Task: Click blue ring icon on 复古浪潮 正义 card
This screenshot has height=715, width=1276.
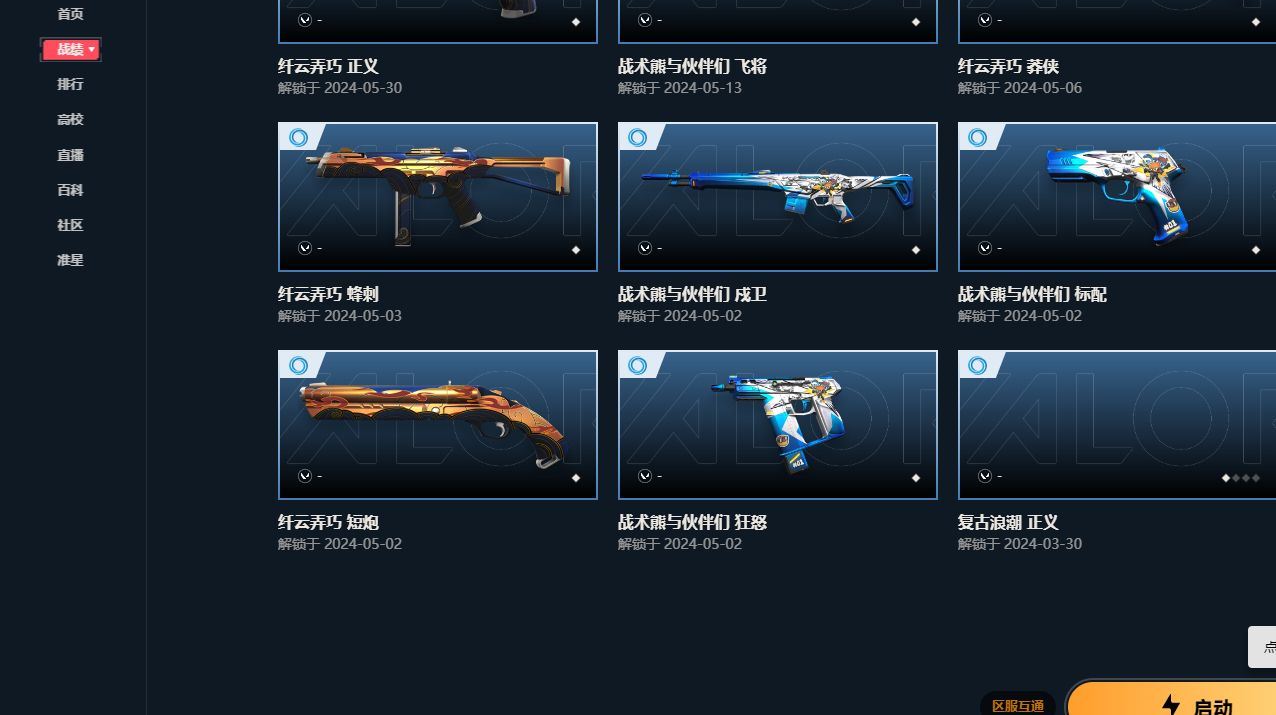Action: coord(978,366)
